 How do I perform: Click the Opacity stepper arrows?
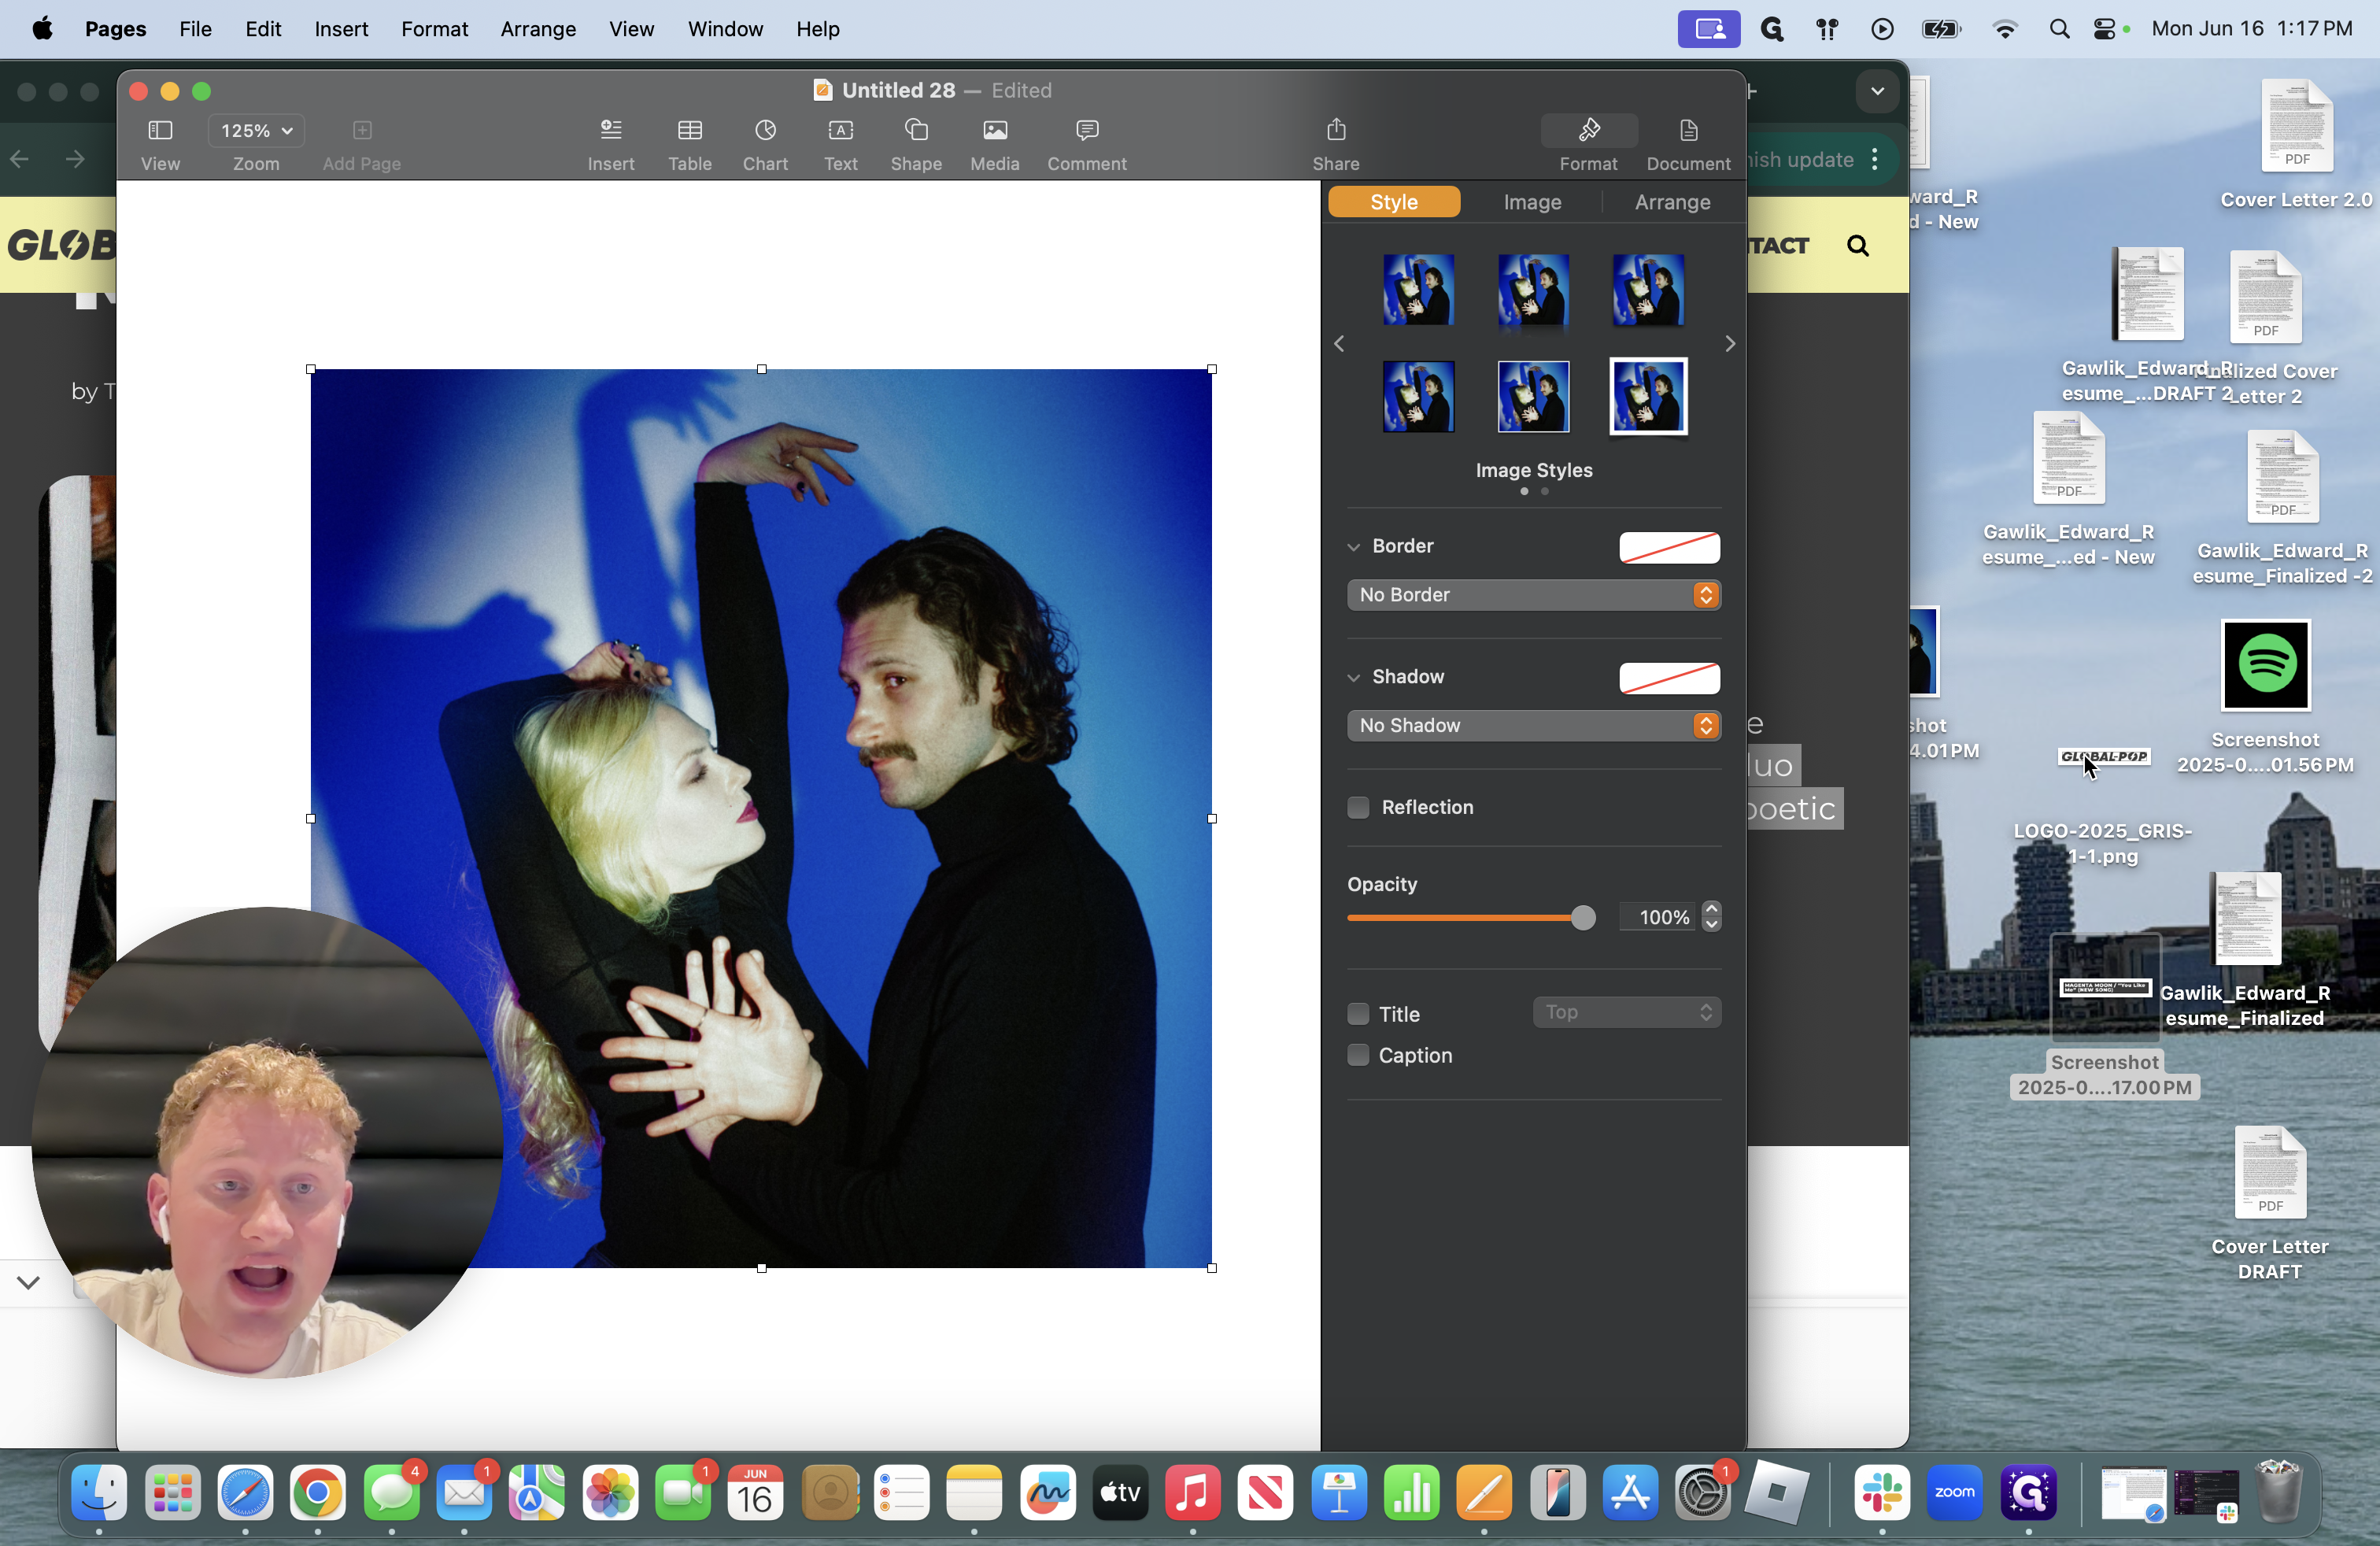coord(1711,917)
